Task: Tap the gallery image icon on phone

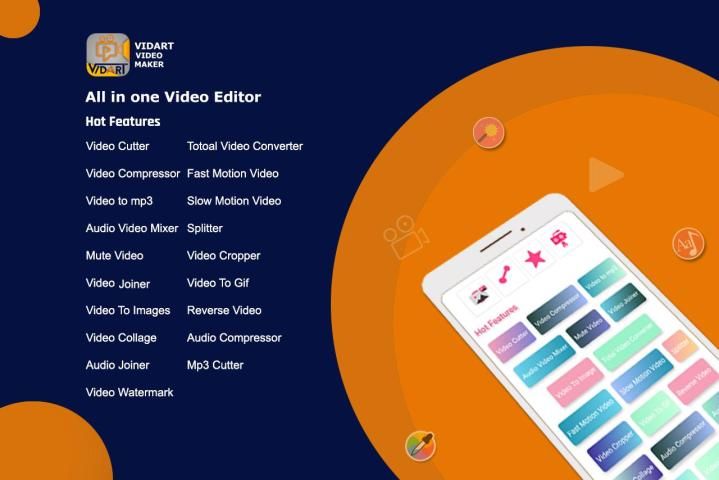Action: [479, 295]
